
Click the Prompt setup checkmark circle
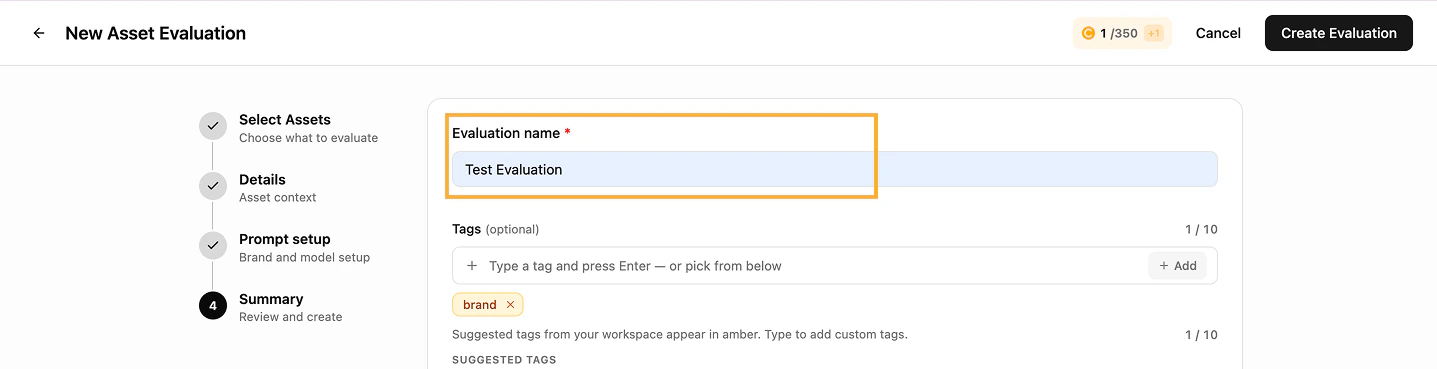click(213, 246)
